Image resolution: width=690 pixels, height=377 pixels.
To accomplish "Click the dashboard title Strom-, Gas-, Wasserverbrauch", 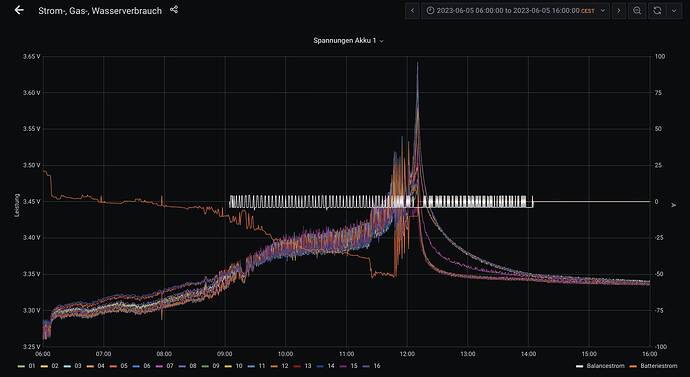I will pos(100,11).
